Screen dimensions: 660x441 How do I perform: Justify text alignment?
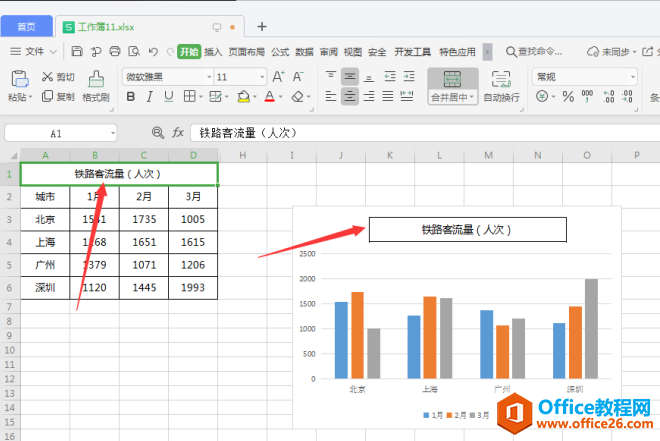click(388, 96)
